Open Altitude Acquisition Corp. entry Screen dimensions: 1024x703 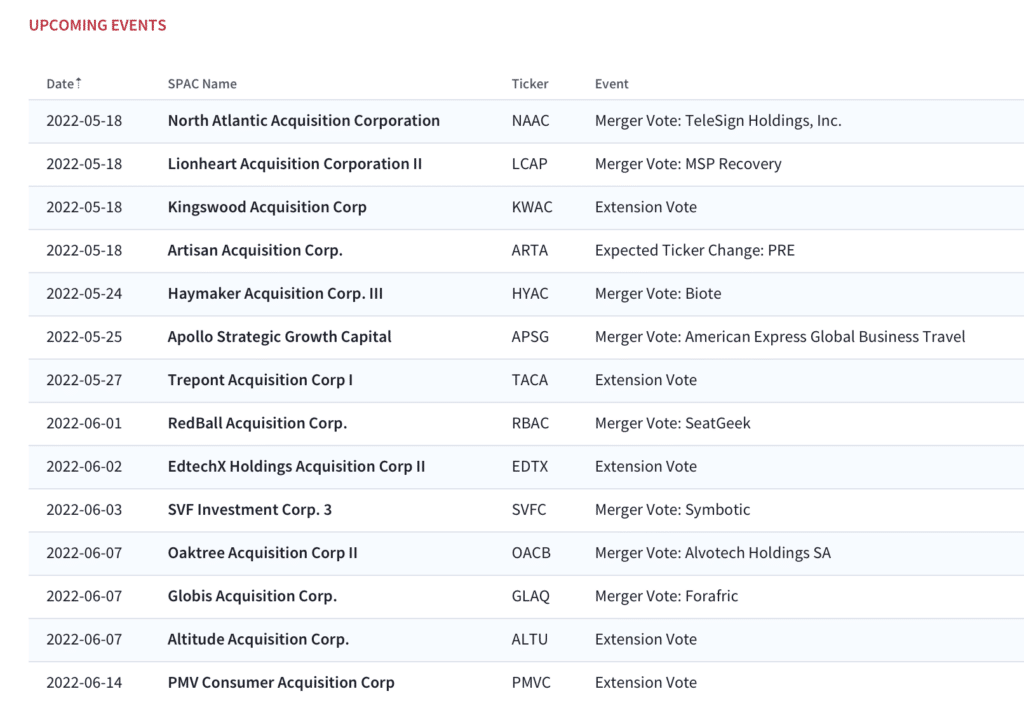(258, 639)
